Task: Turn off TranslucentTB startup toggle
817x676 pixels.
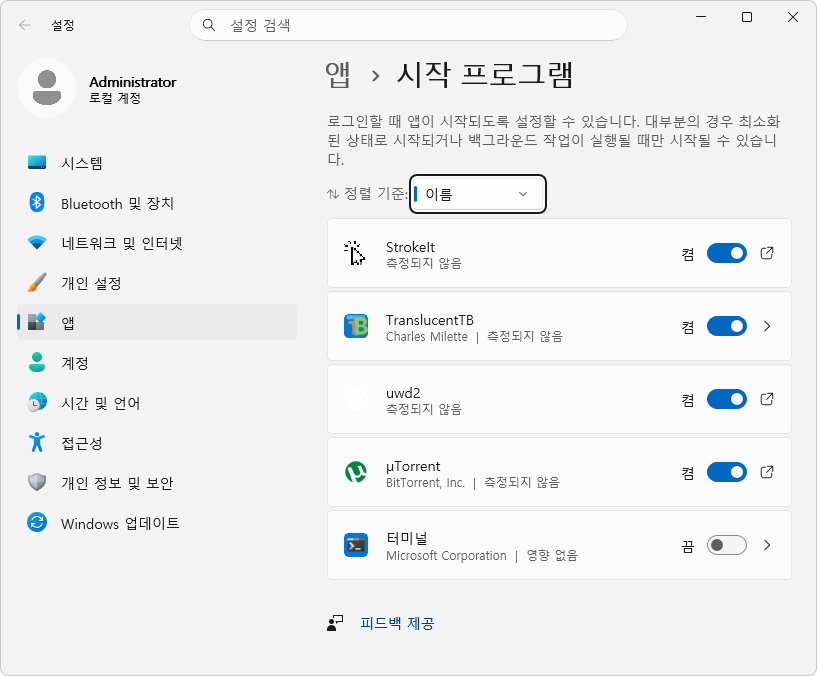Action: tap(726, 326)
